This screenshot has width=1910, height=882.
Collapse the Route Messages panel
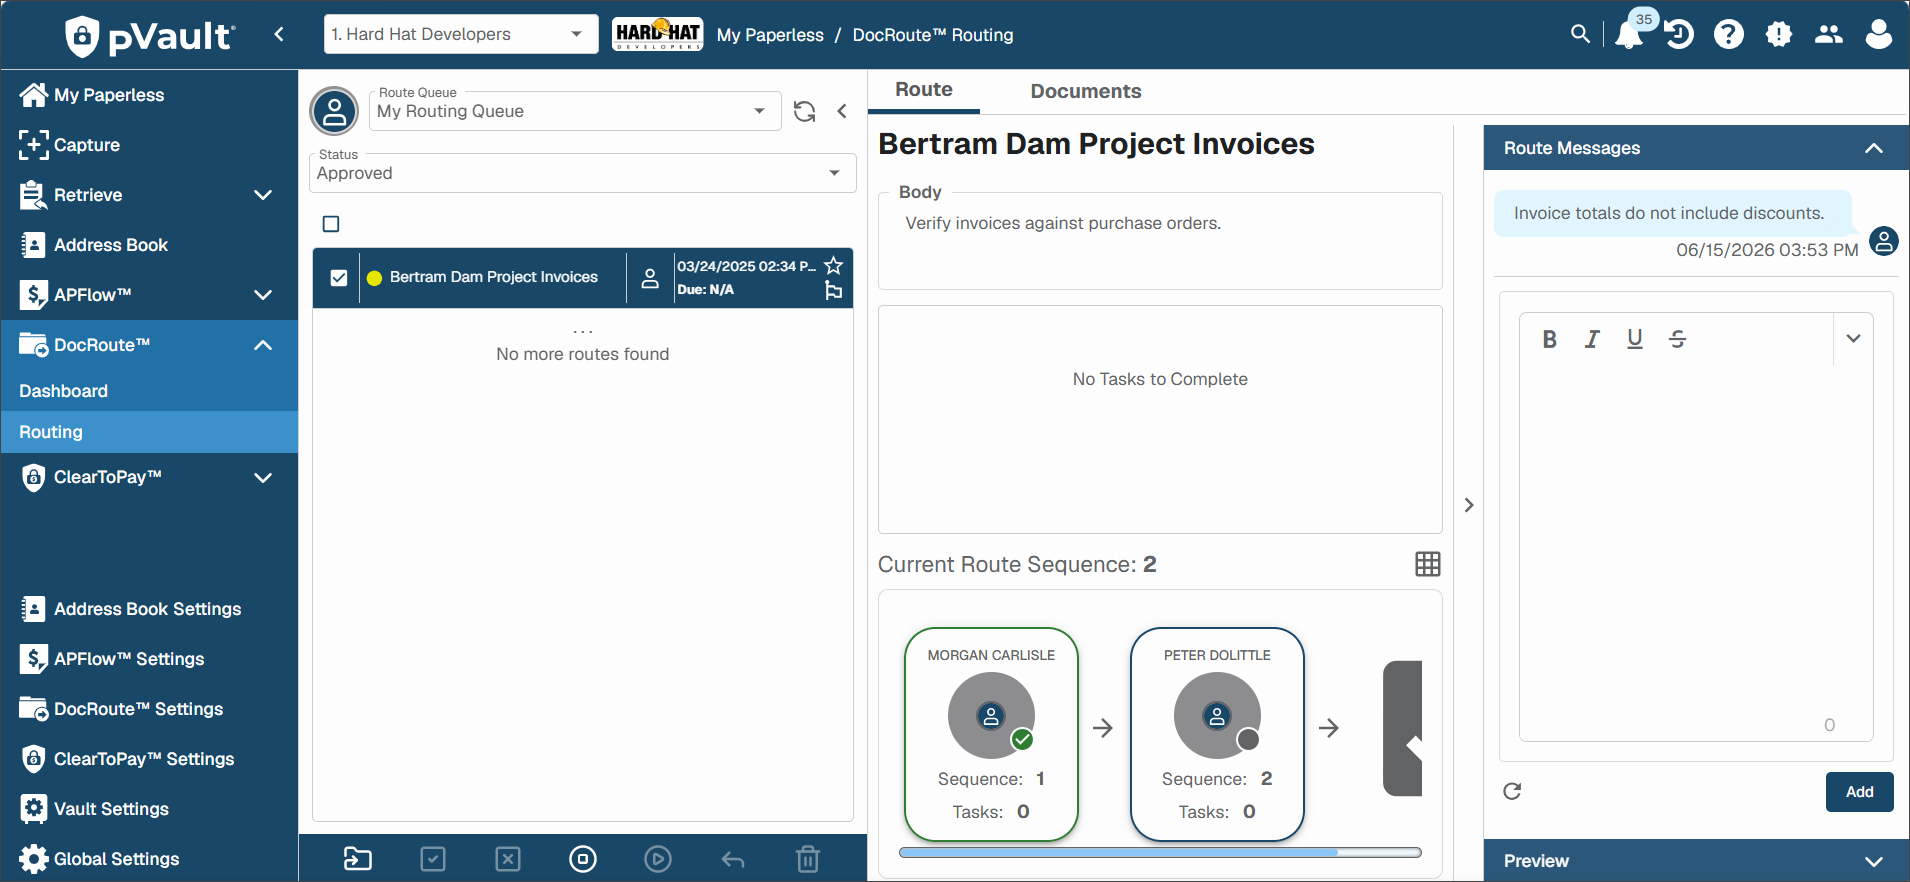coord(1874,148)
